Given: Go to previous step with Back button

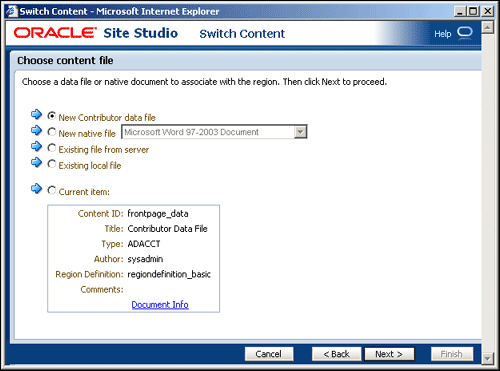Looking at the screenshot, I should 336,354.
